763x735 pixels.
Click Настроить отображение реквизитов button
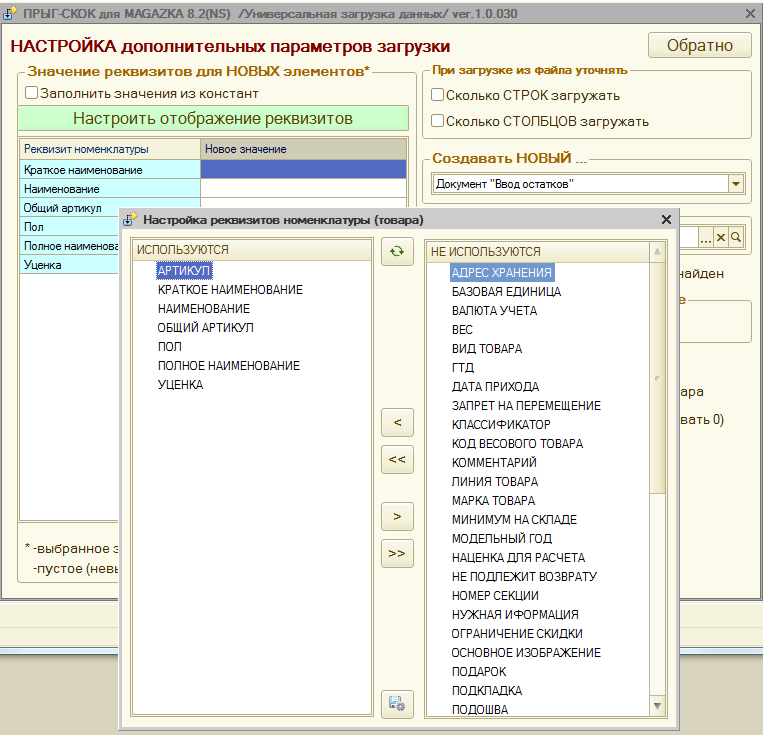click(x=213, y=118)
